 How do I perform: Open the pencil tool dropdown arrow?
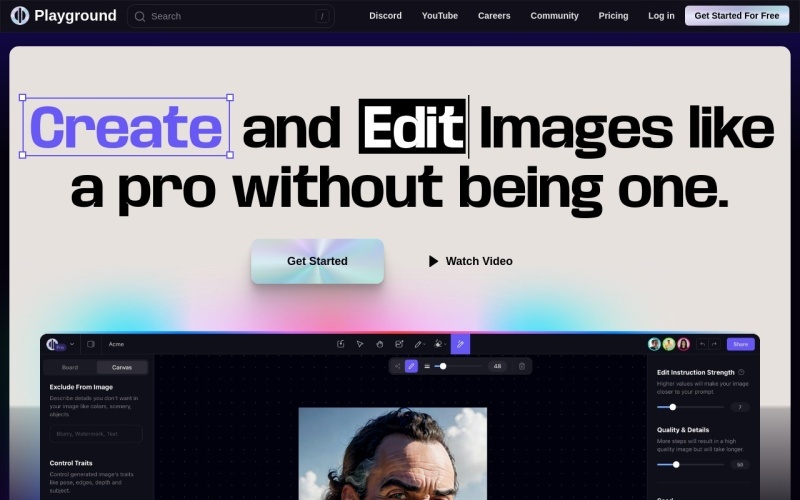click(424, 345)
